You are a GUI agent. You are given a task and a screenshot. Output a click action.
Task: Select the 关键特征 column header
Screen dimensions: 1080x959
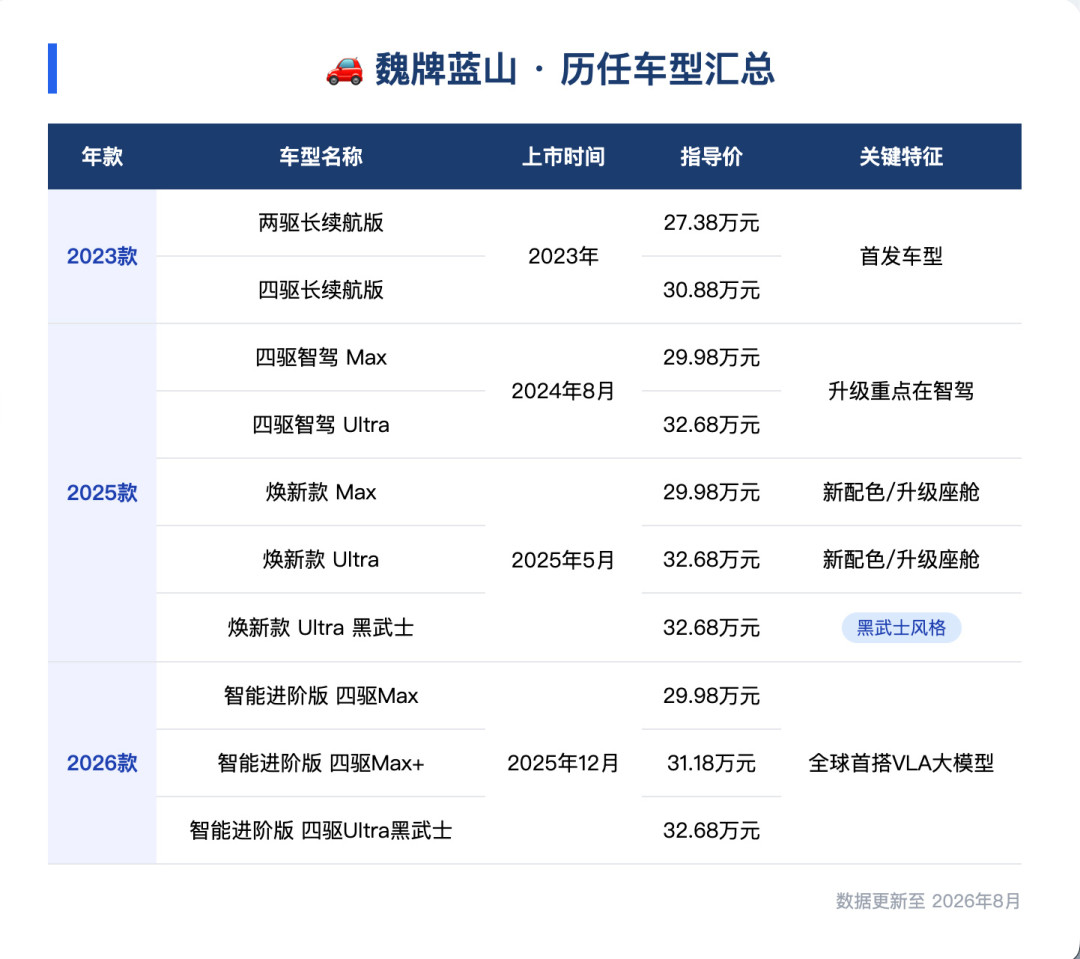click(x=901, y=156)
